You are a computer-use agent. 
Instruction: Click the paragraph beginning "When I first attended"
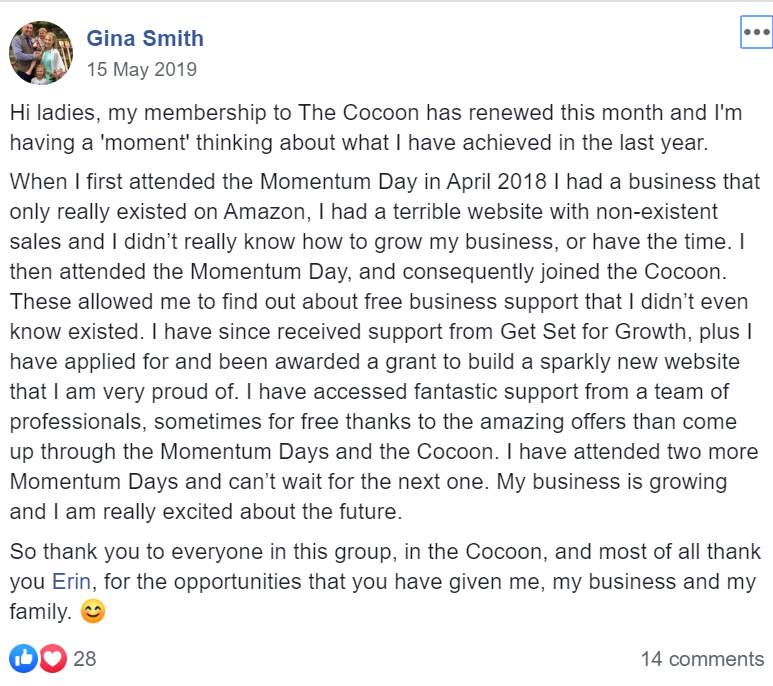click(385, 347)
